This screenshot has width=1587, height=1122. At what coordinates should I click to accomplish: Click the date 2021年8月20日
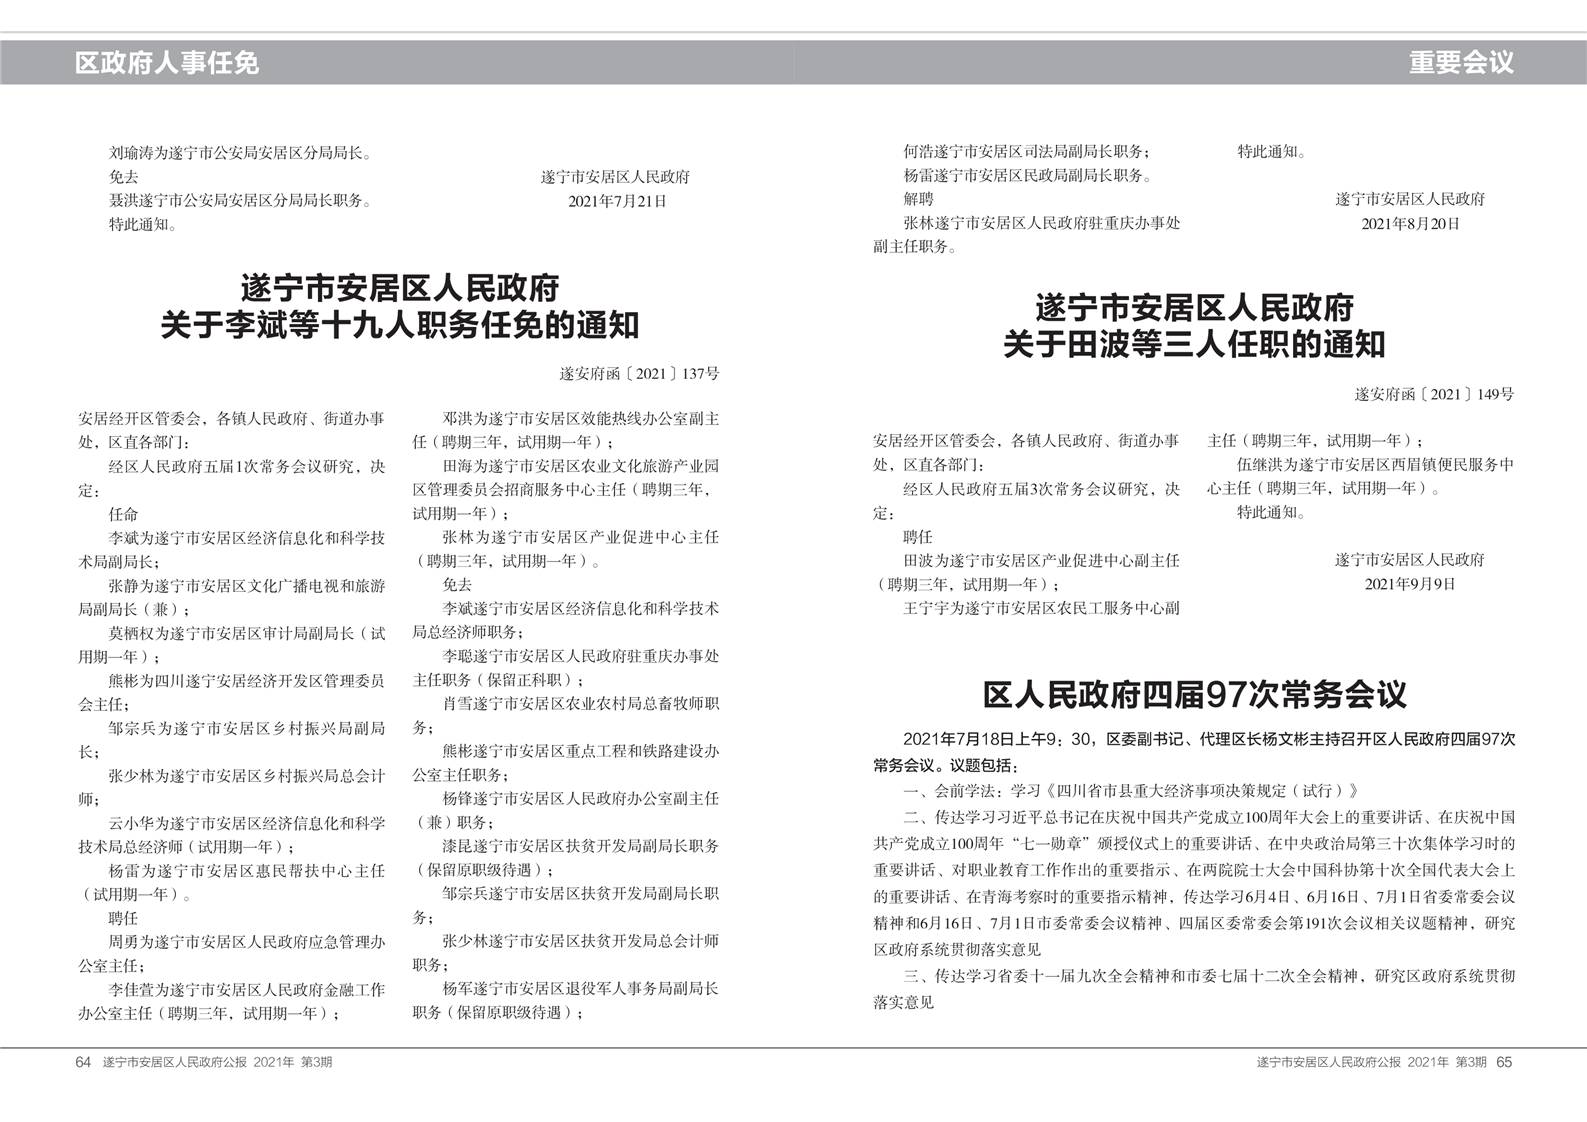pyautogui.click(x=1410, y=224)
